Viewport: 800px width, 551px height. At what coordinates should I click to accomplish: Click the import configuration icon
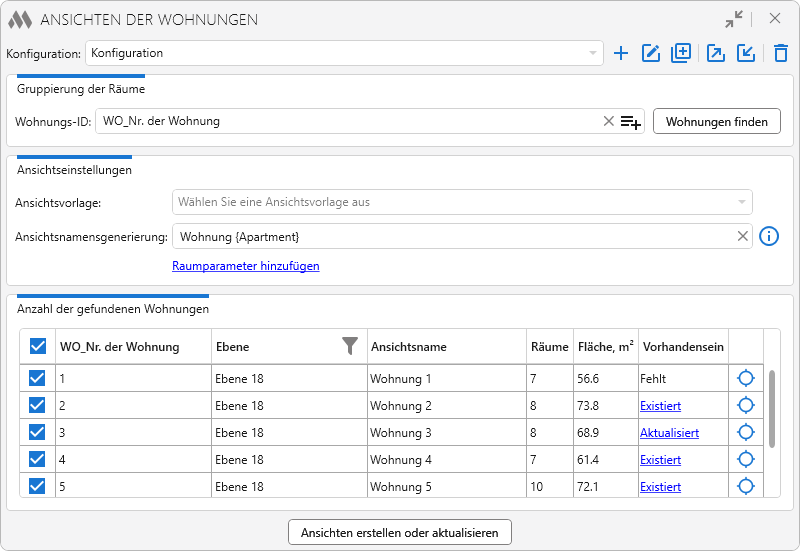(x=746, y=53)
